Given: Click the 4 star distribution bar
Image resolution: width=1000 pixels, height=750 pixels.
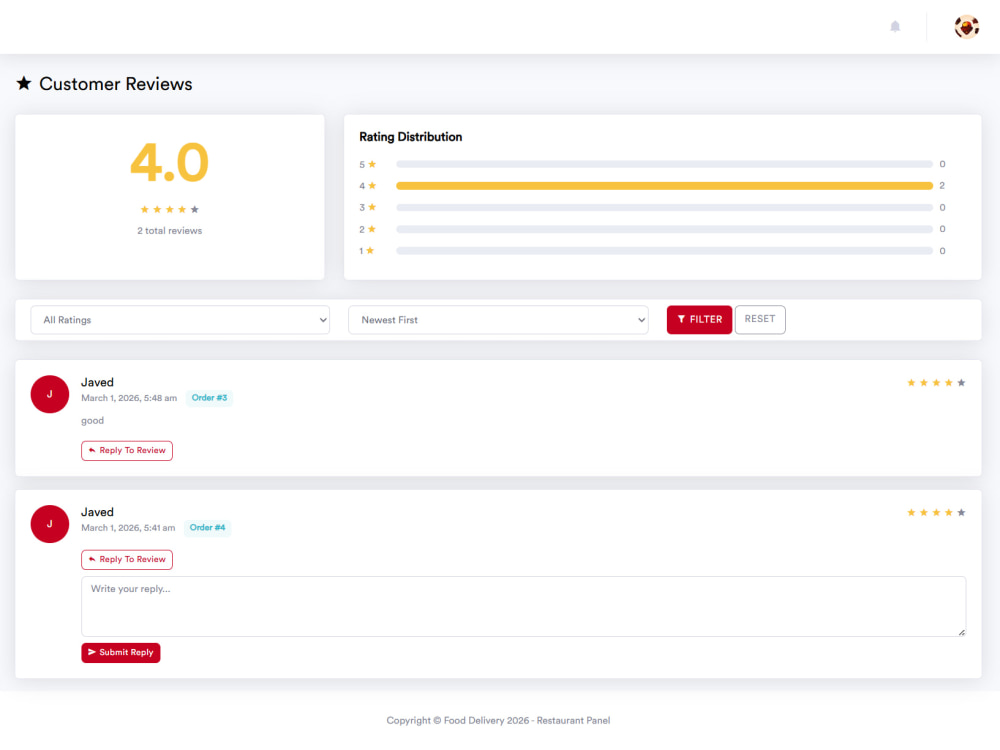Looking at the screenshot, I should pos(664,186).
